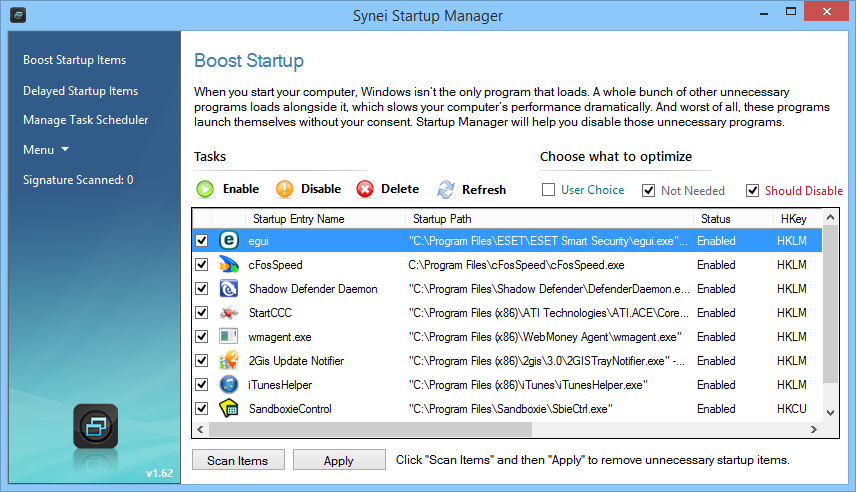Select the 2Gis Update Notifier entry name
The image size is (856, 492).
pos(296,361)
